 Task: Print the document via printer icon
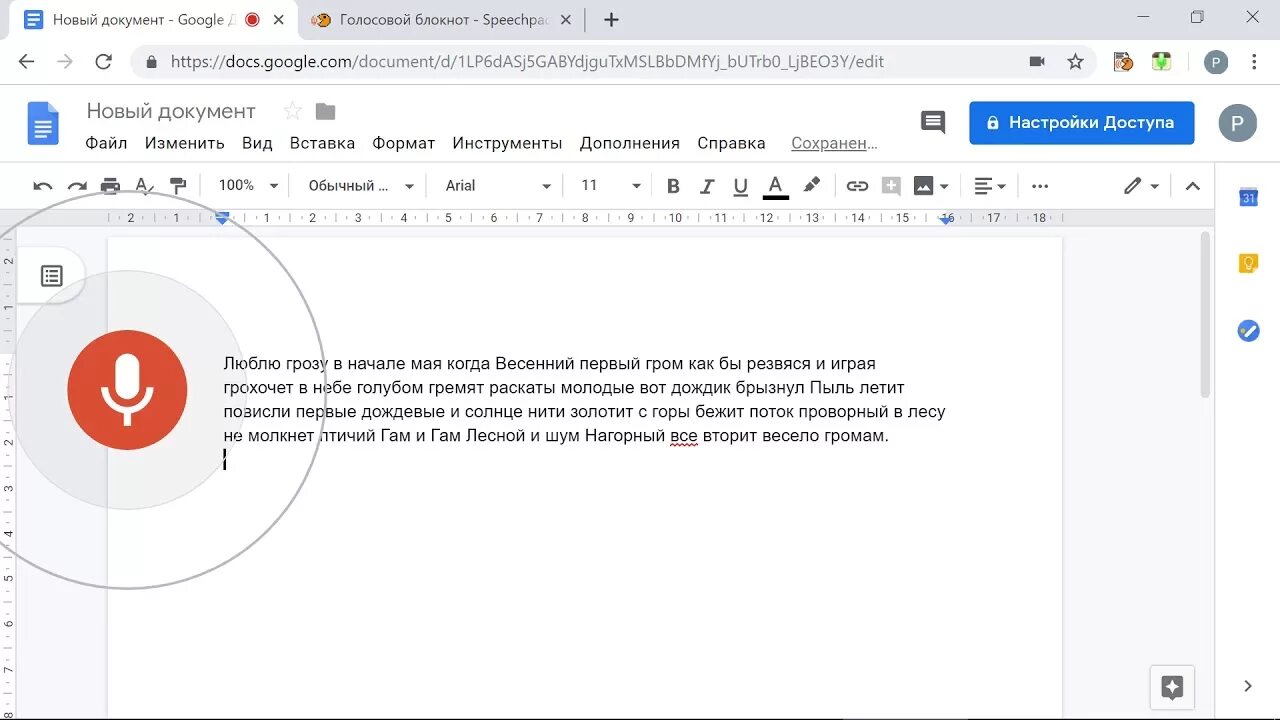point(111,186)
